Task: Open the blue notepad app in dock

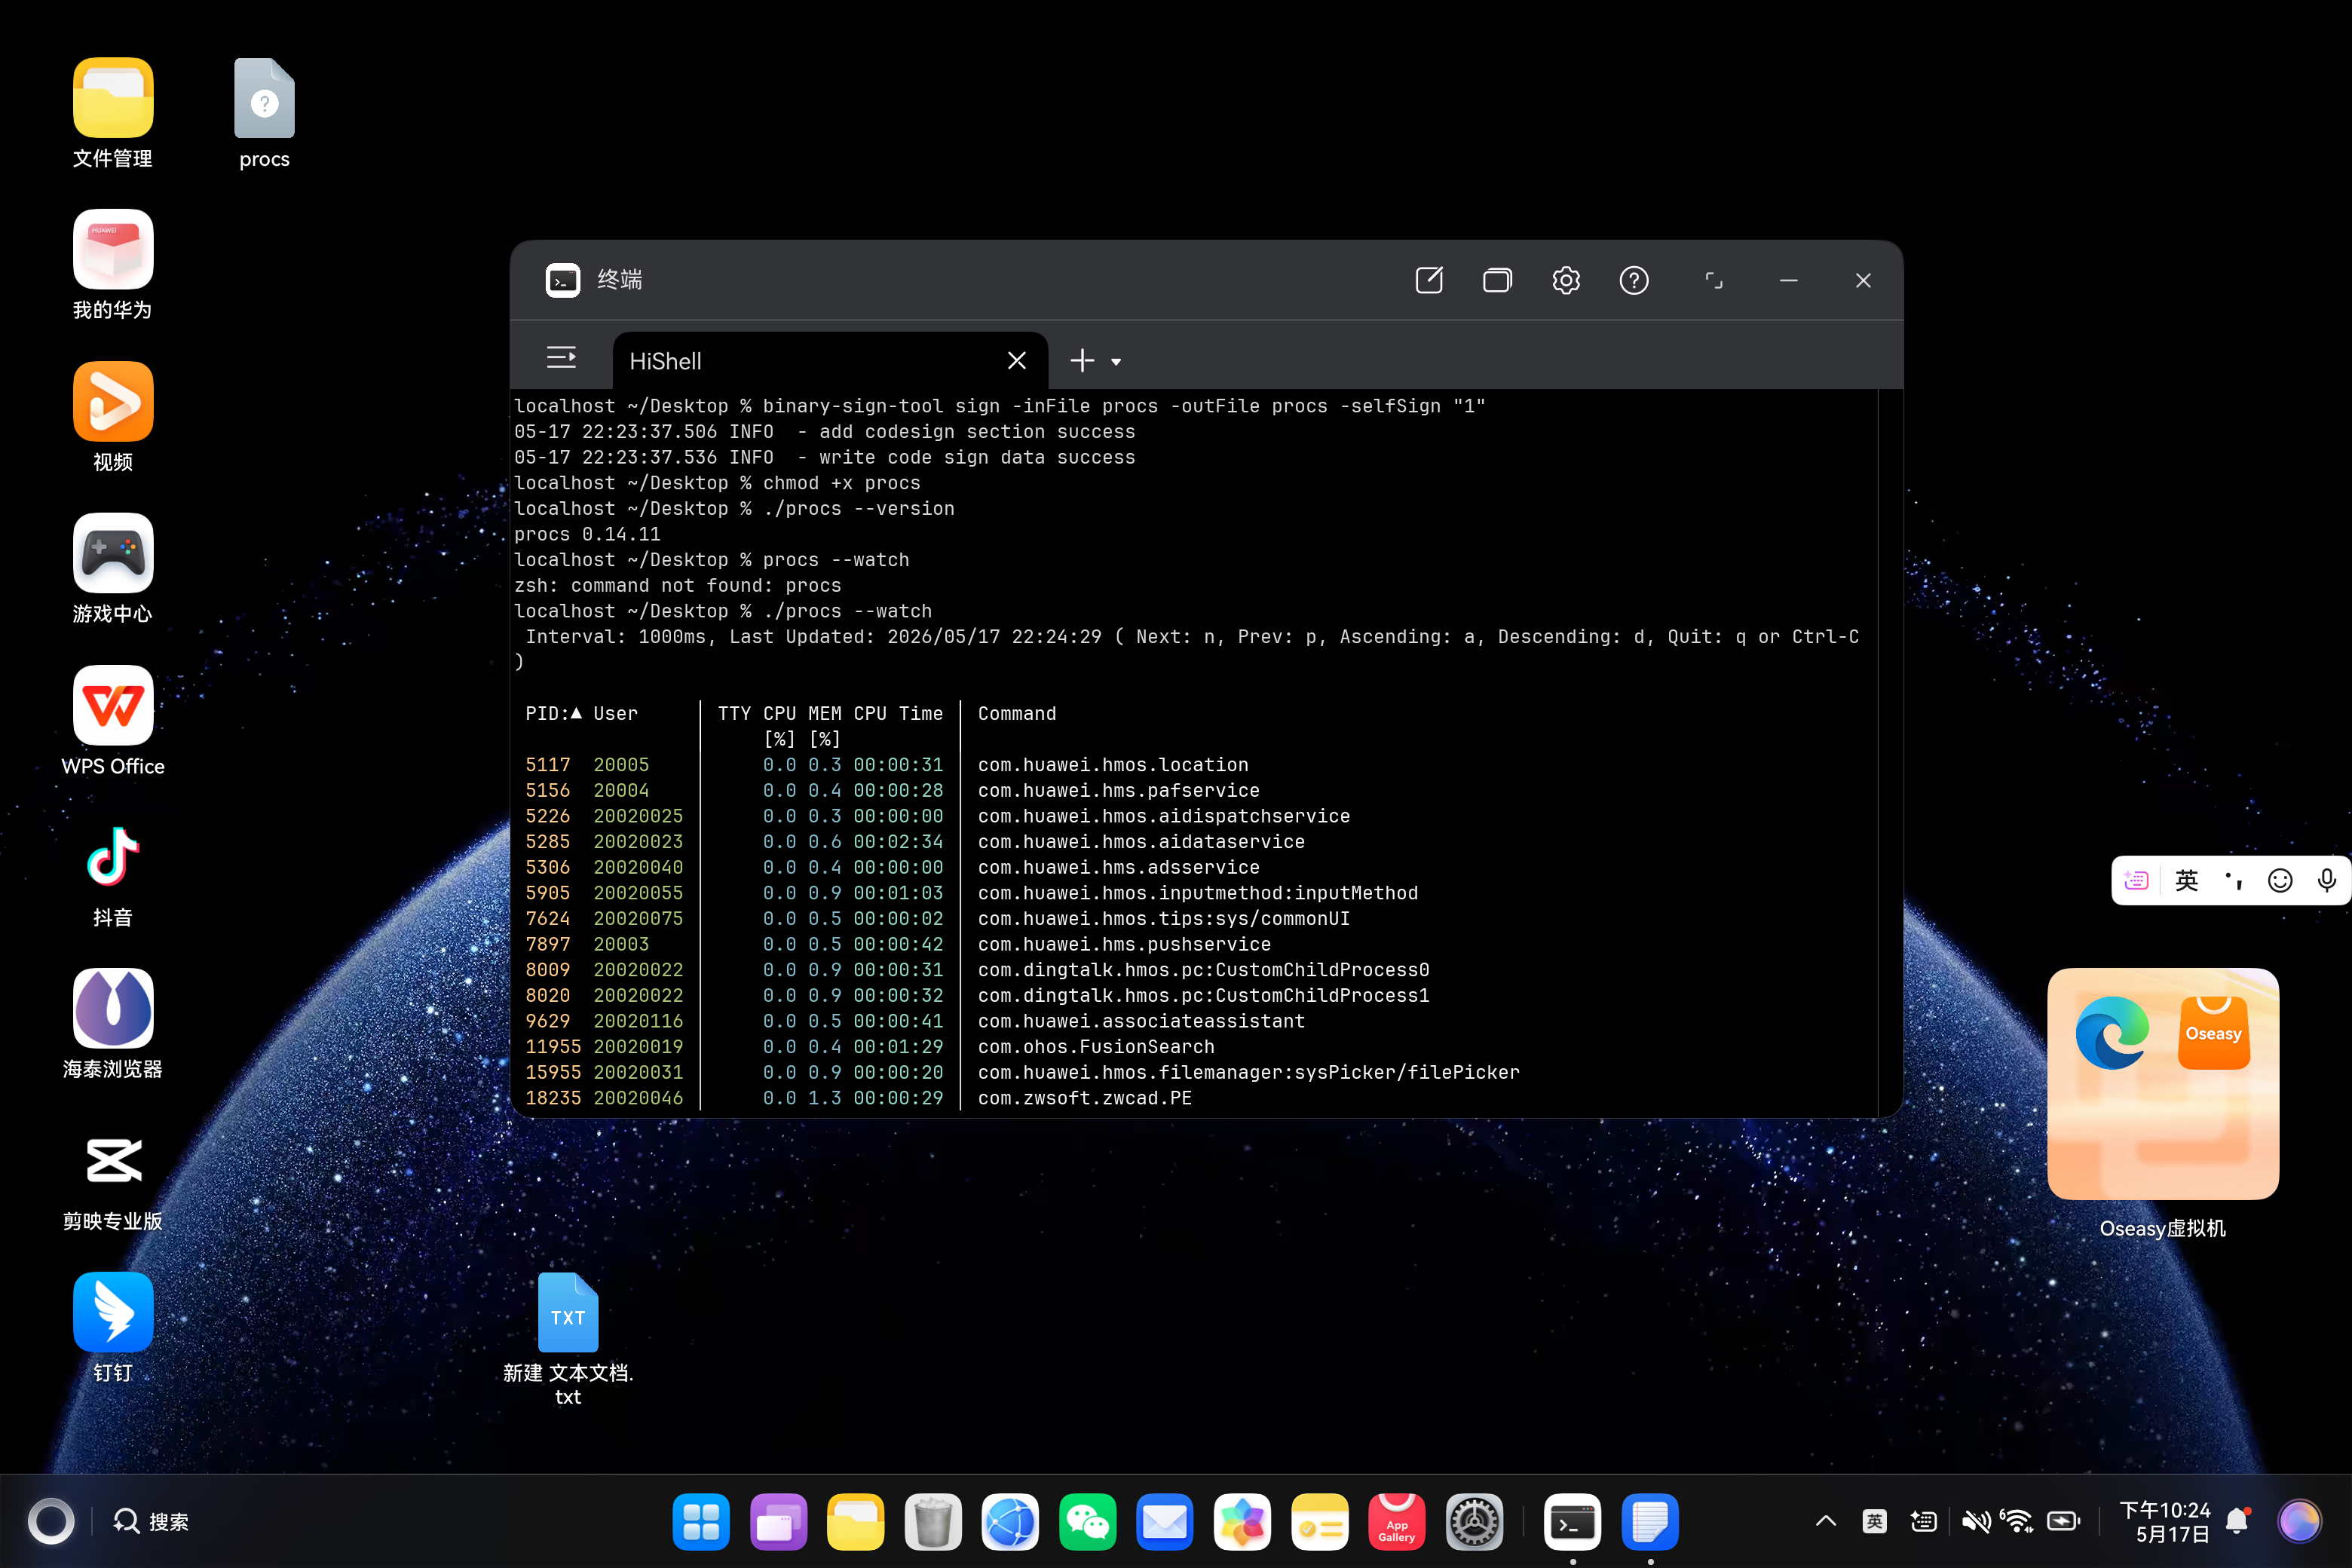Action: pyautogui.click(x=1650, y=1522)
